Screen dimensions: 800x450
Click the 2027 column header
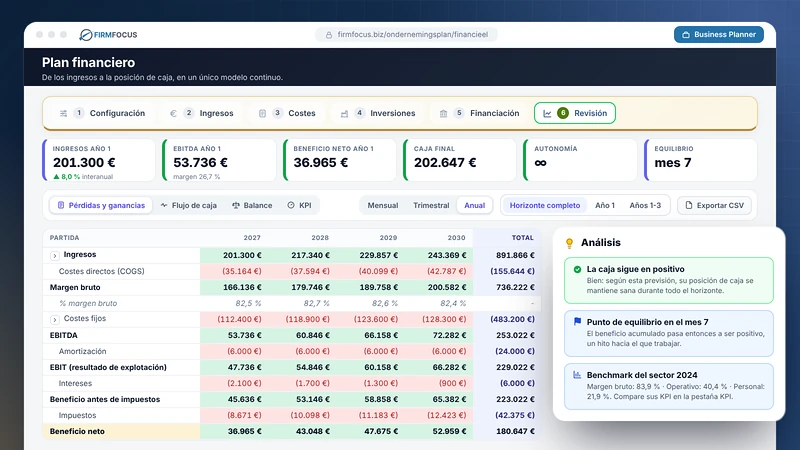pos(252,238)
